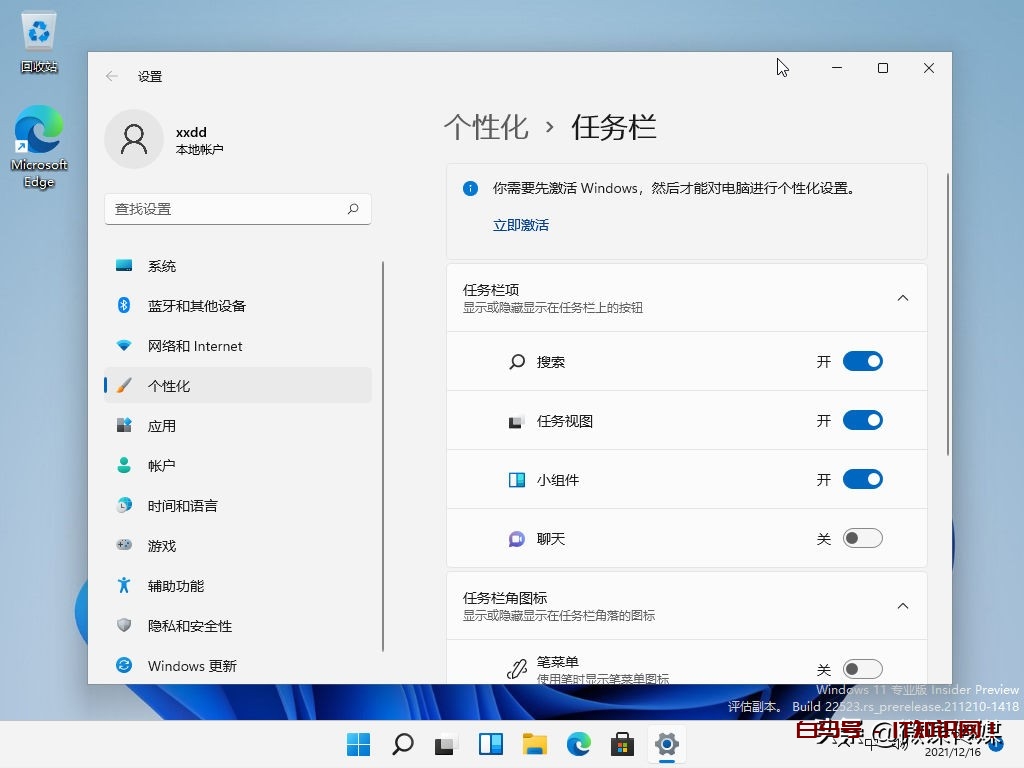Go to Windows 更新 in the sidebar
The height and width of the screenshot is (768, 1024).
point(192,666)
